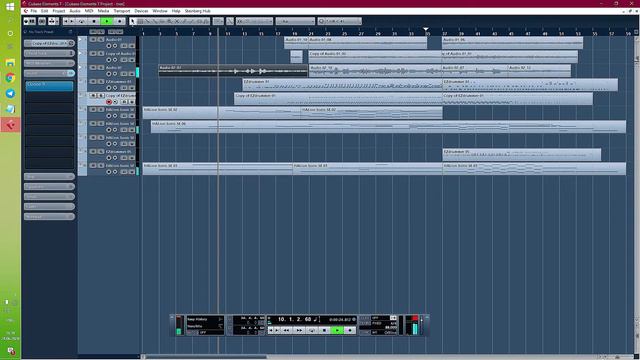
Task: Click the Play button in the transport panel
Action: point(338,330)
